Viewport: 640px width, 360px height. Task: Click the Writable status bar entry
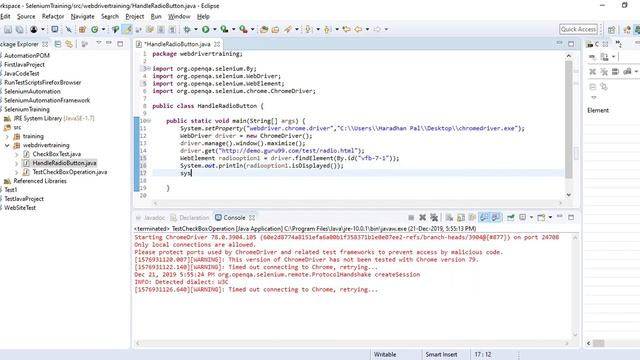[x=385, y=354]
